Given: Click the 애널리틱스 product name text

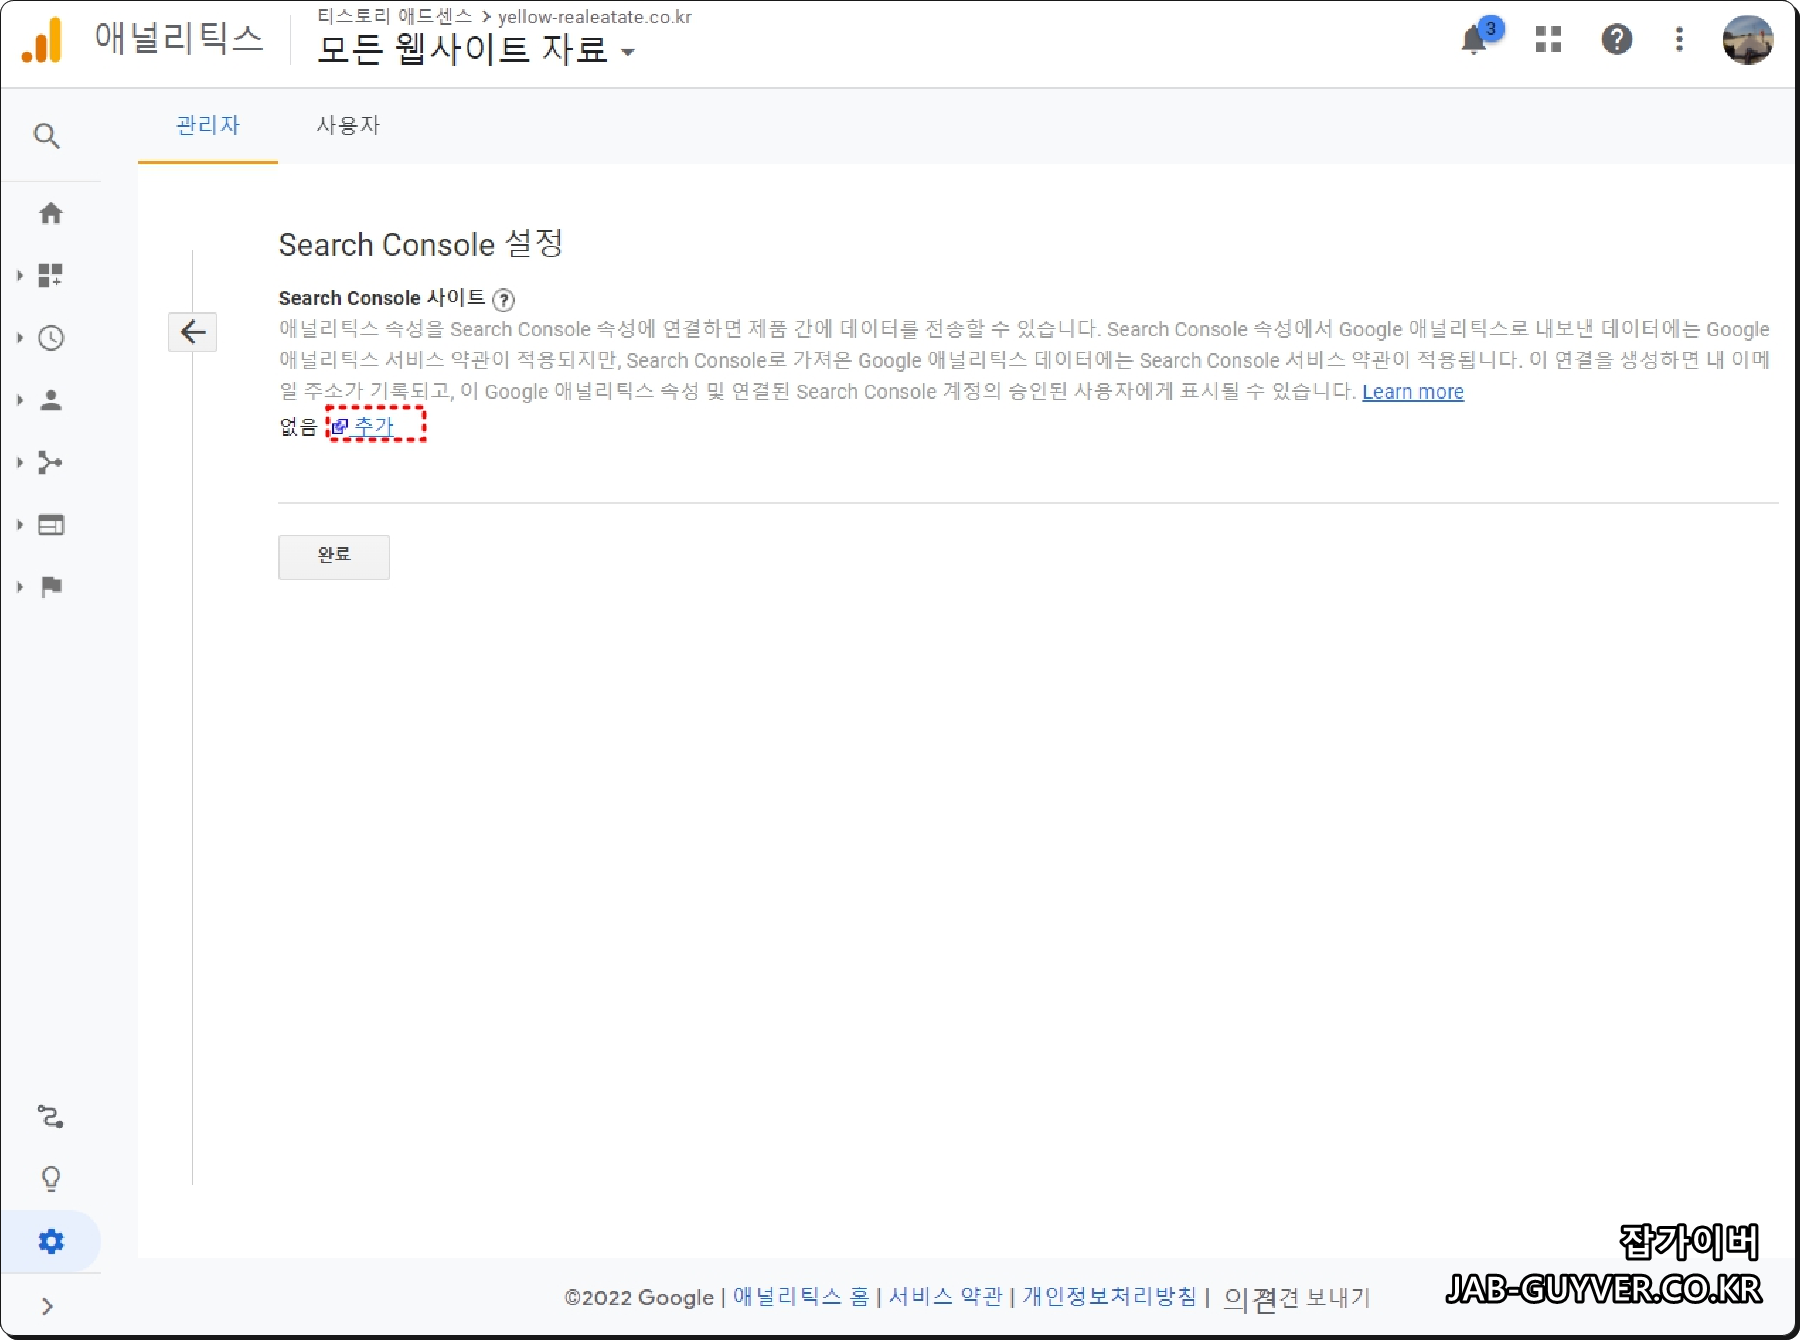Looking at the screenshot, I should tap(179, 38).
